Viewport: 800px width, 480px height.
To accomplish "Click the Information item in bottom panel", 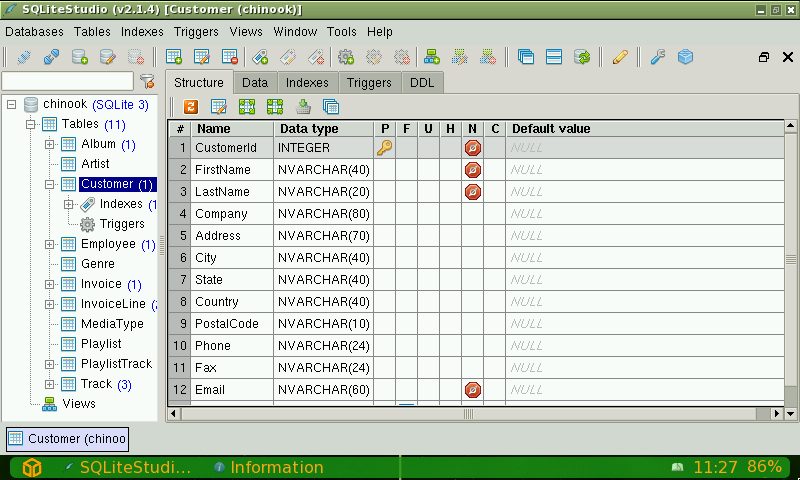I will point(269,467).
